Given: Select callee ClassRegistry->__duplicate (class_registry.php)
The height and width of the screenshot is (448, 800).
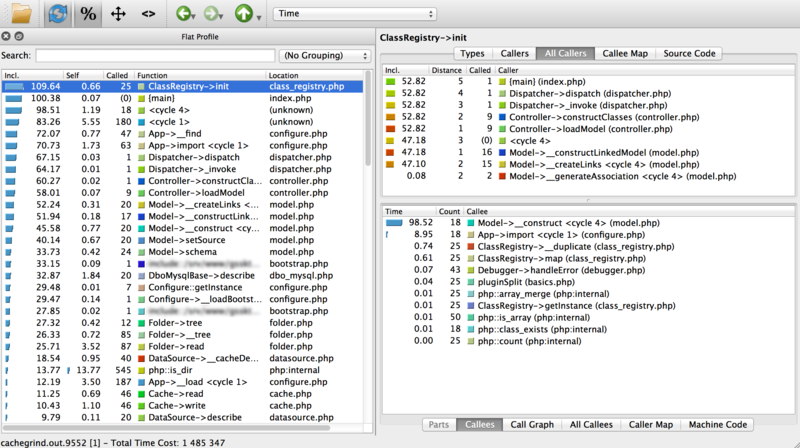Looking at the screenshot, I should pyautogui.click(x=588, y=246).
